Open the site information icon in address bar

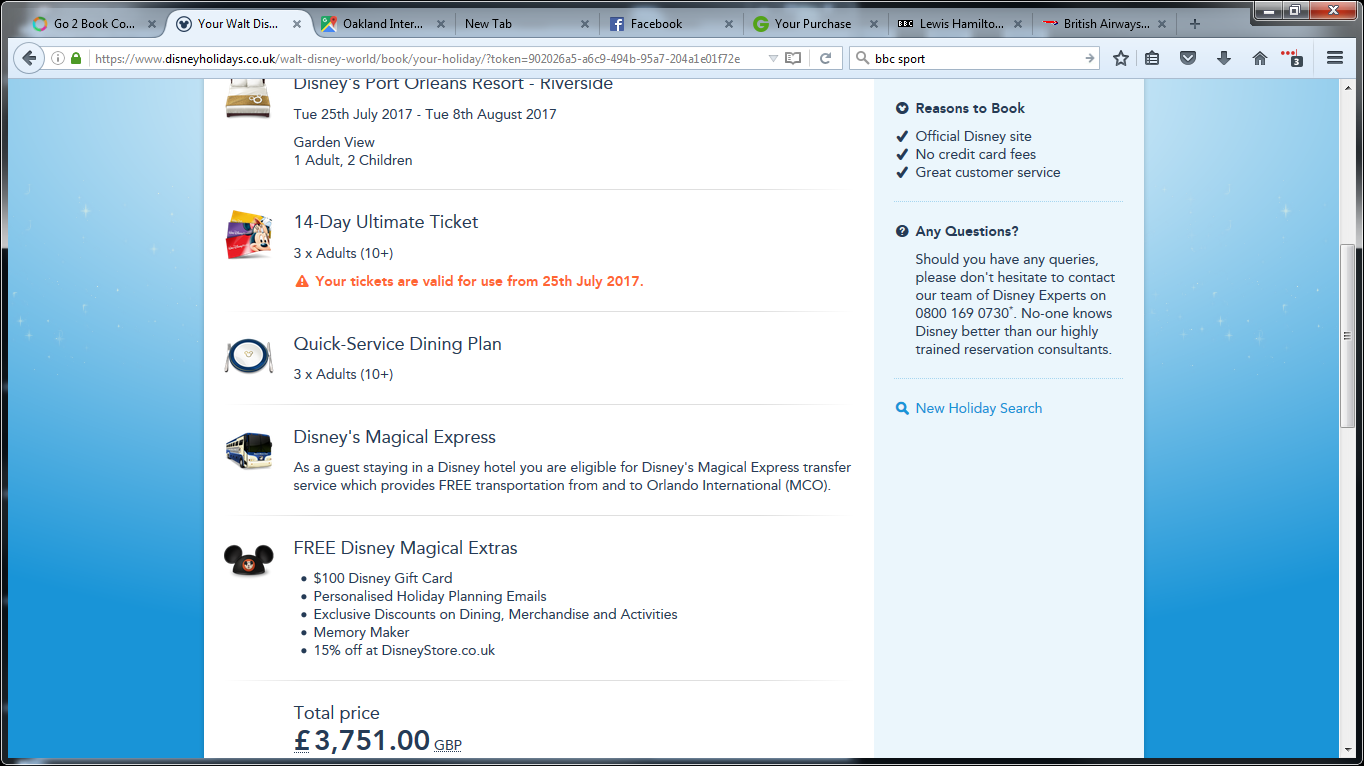[57, 58]
